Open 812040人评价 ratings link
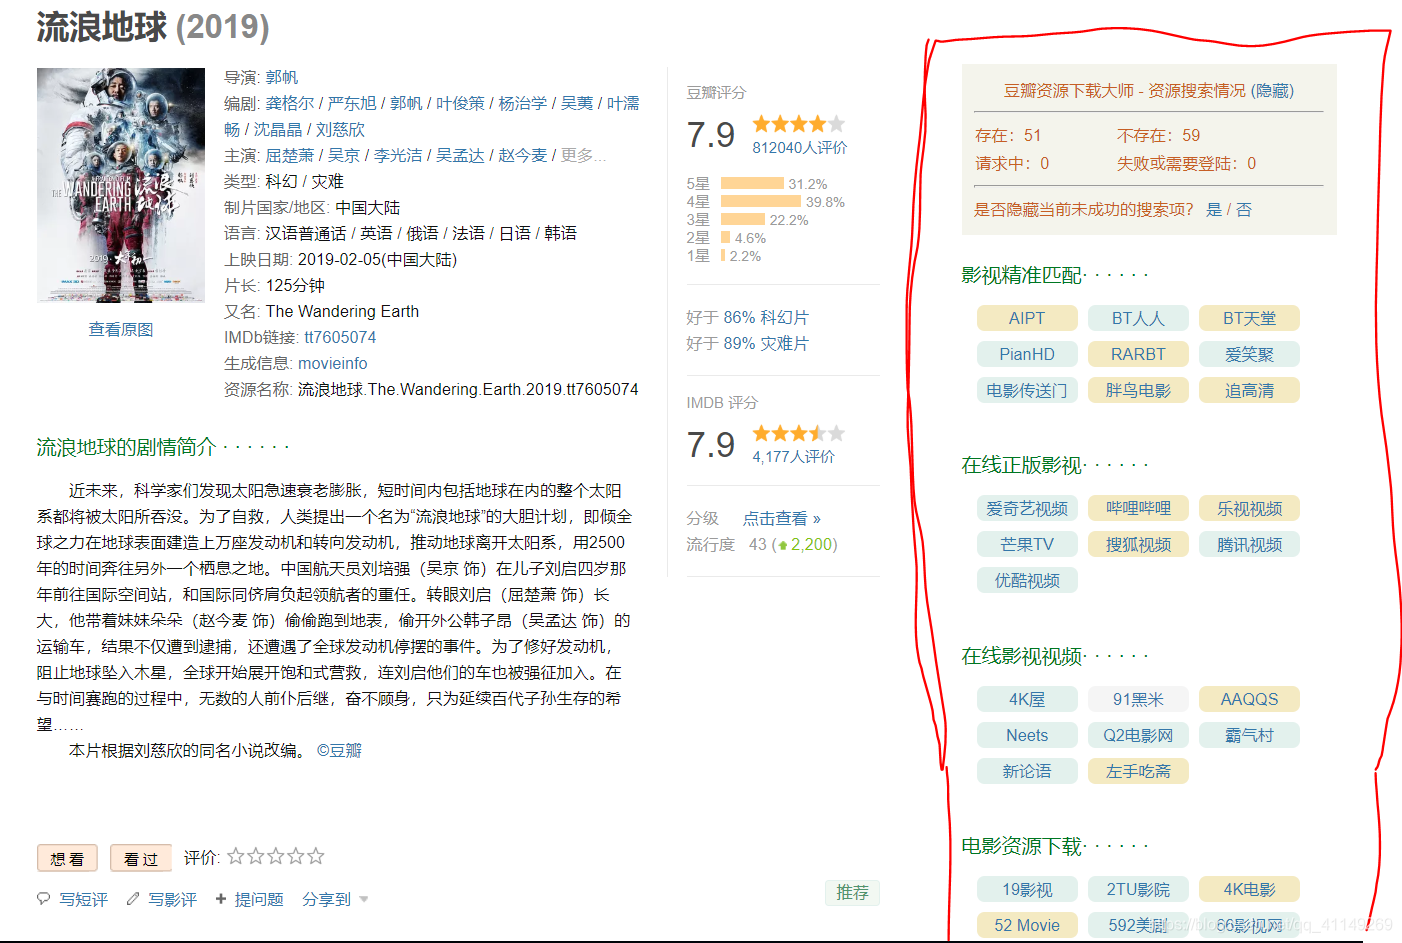Viewport: 1402px width, 943px height. pyautogui.click(x=800, y=147)
